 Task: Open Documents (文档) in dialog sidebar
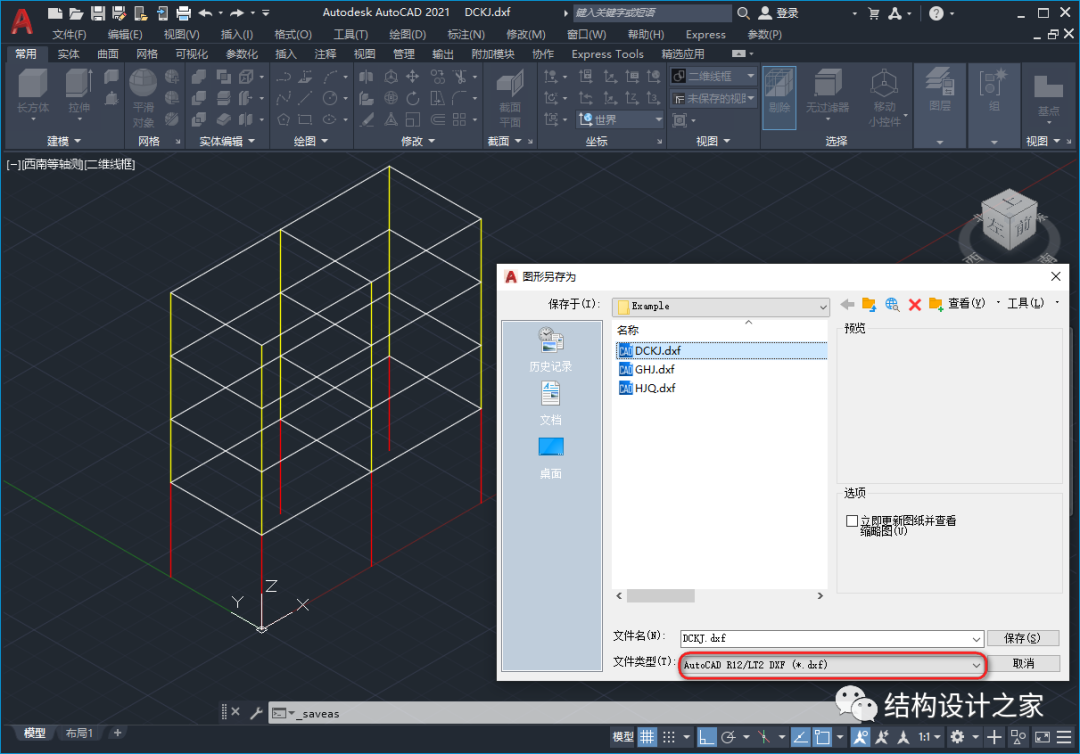pos(550,404)
